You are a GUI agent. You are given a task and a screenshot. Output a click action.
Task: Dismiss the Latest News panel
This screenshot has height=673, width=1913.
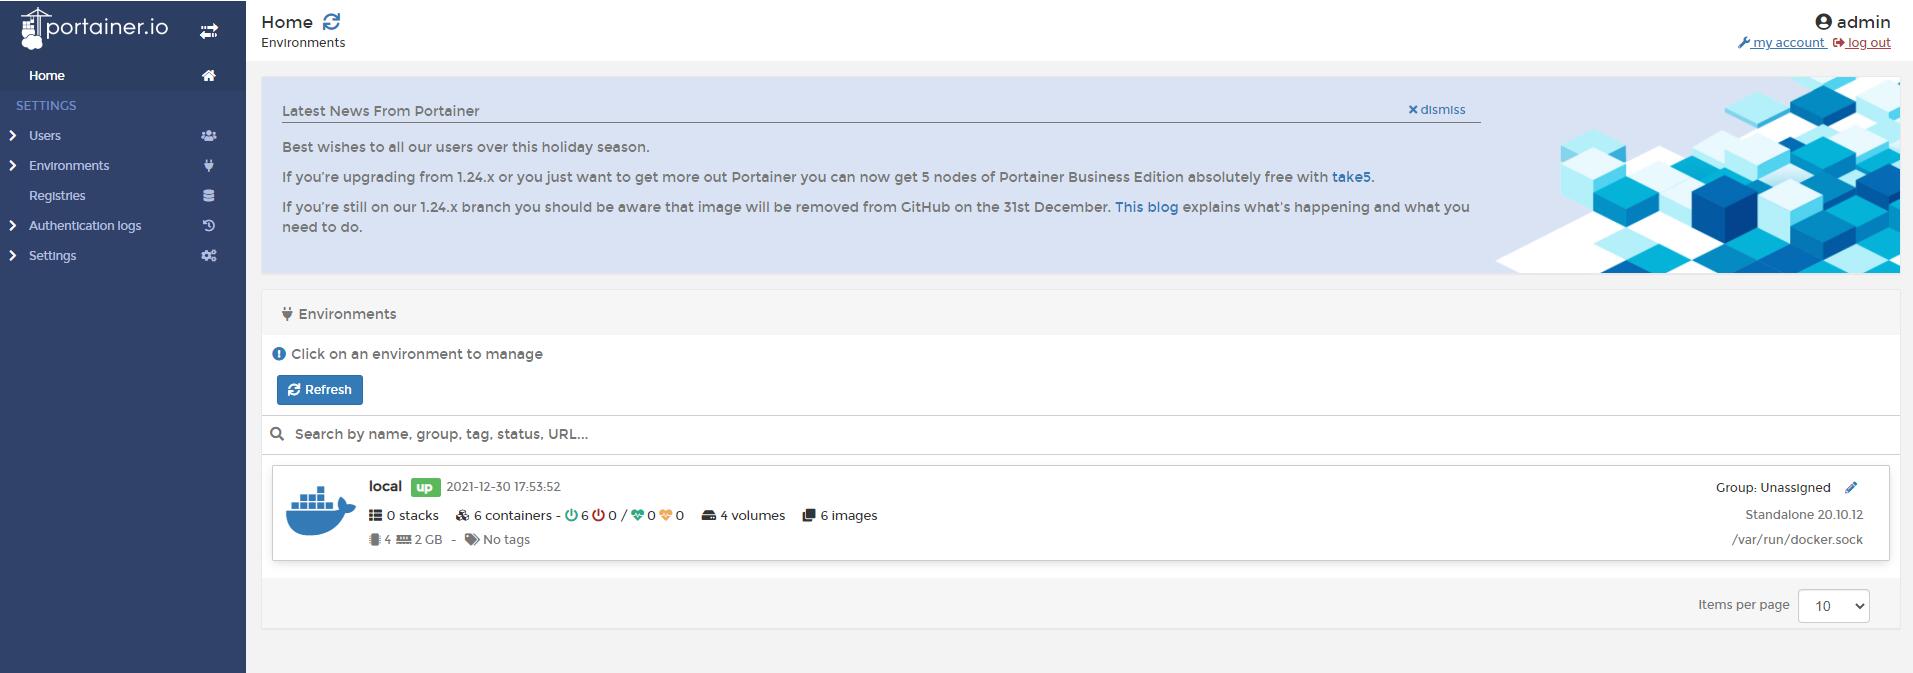(x=1437, y=110)
